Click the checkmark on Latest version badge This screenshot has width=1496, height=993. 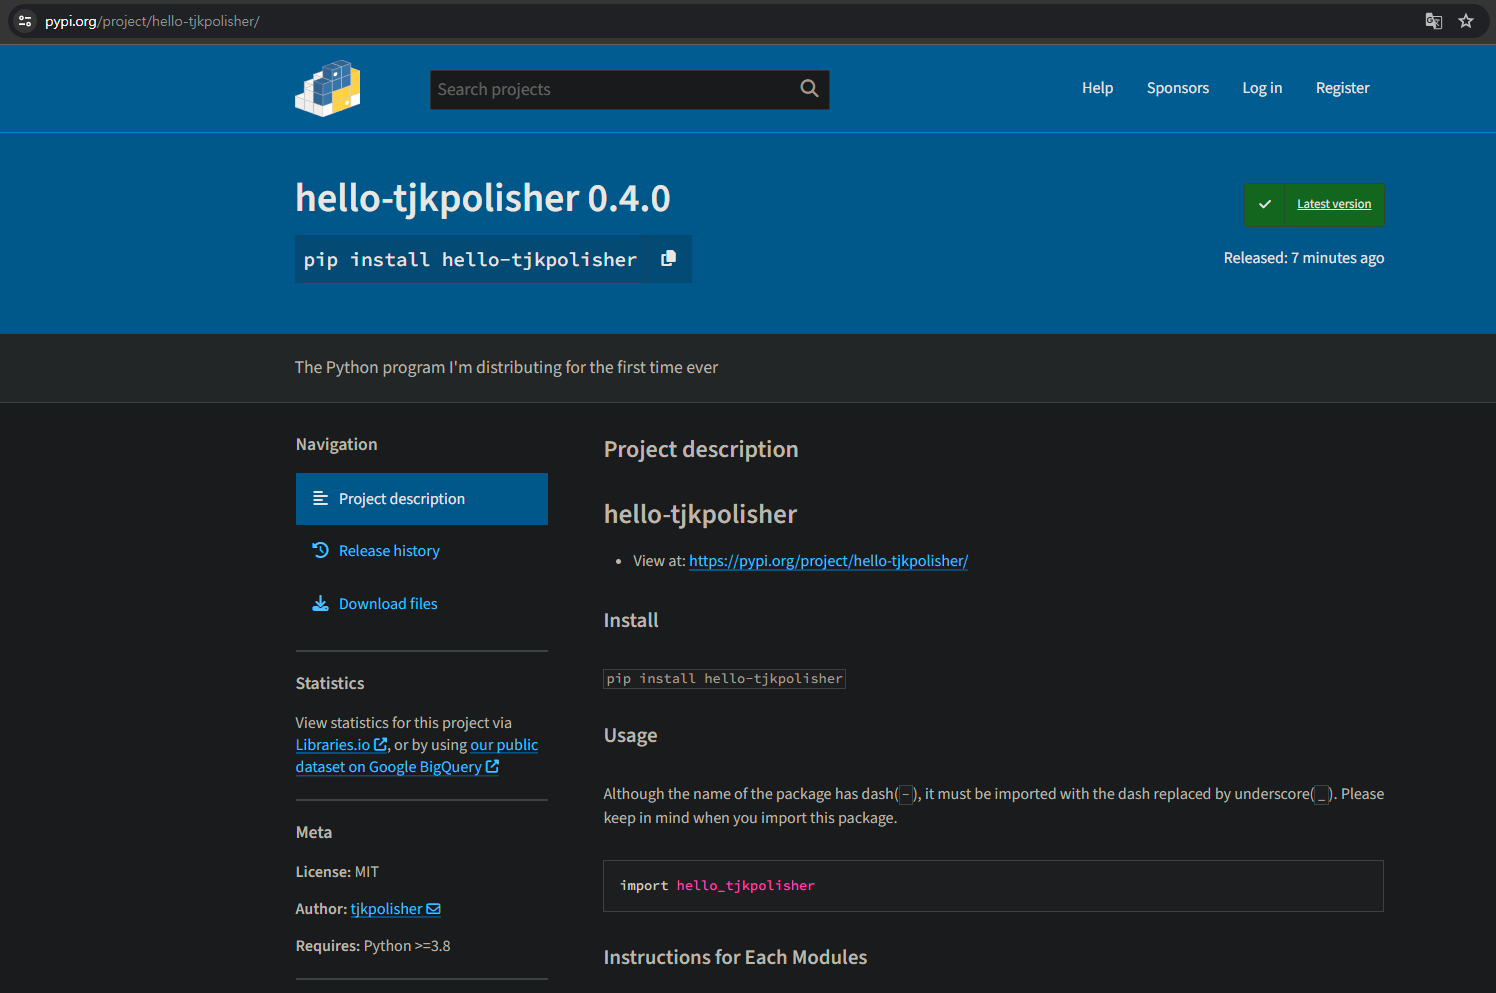pyautogui.click(x=1264, y=204)
